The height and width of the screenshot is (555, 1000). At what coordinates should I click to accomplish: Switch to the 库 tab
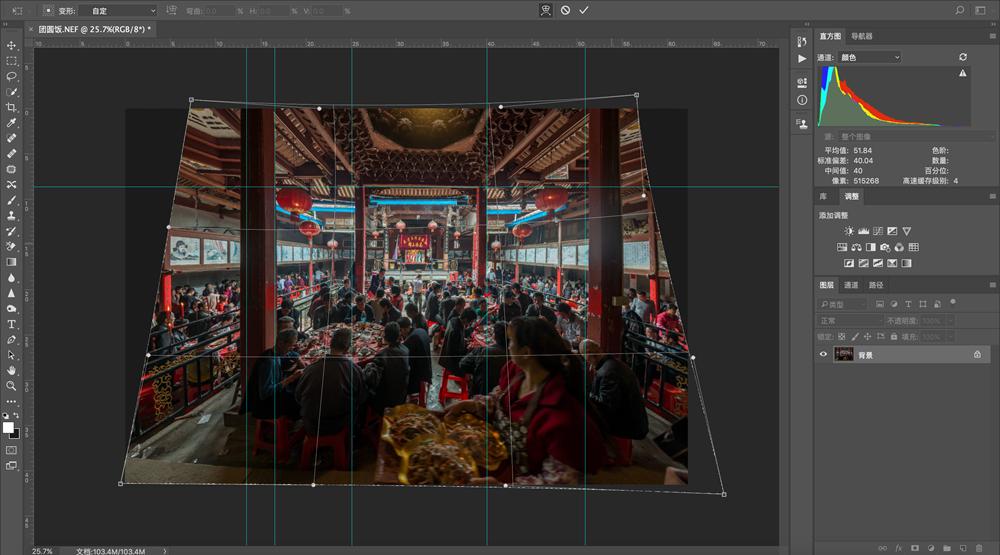pos(823,196)
